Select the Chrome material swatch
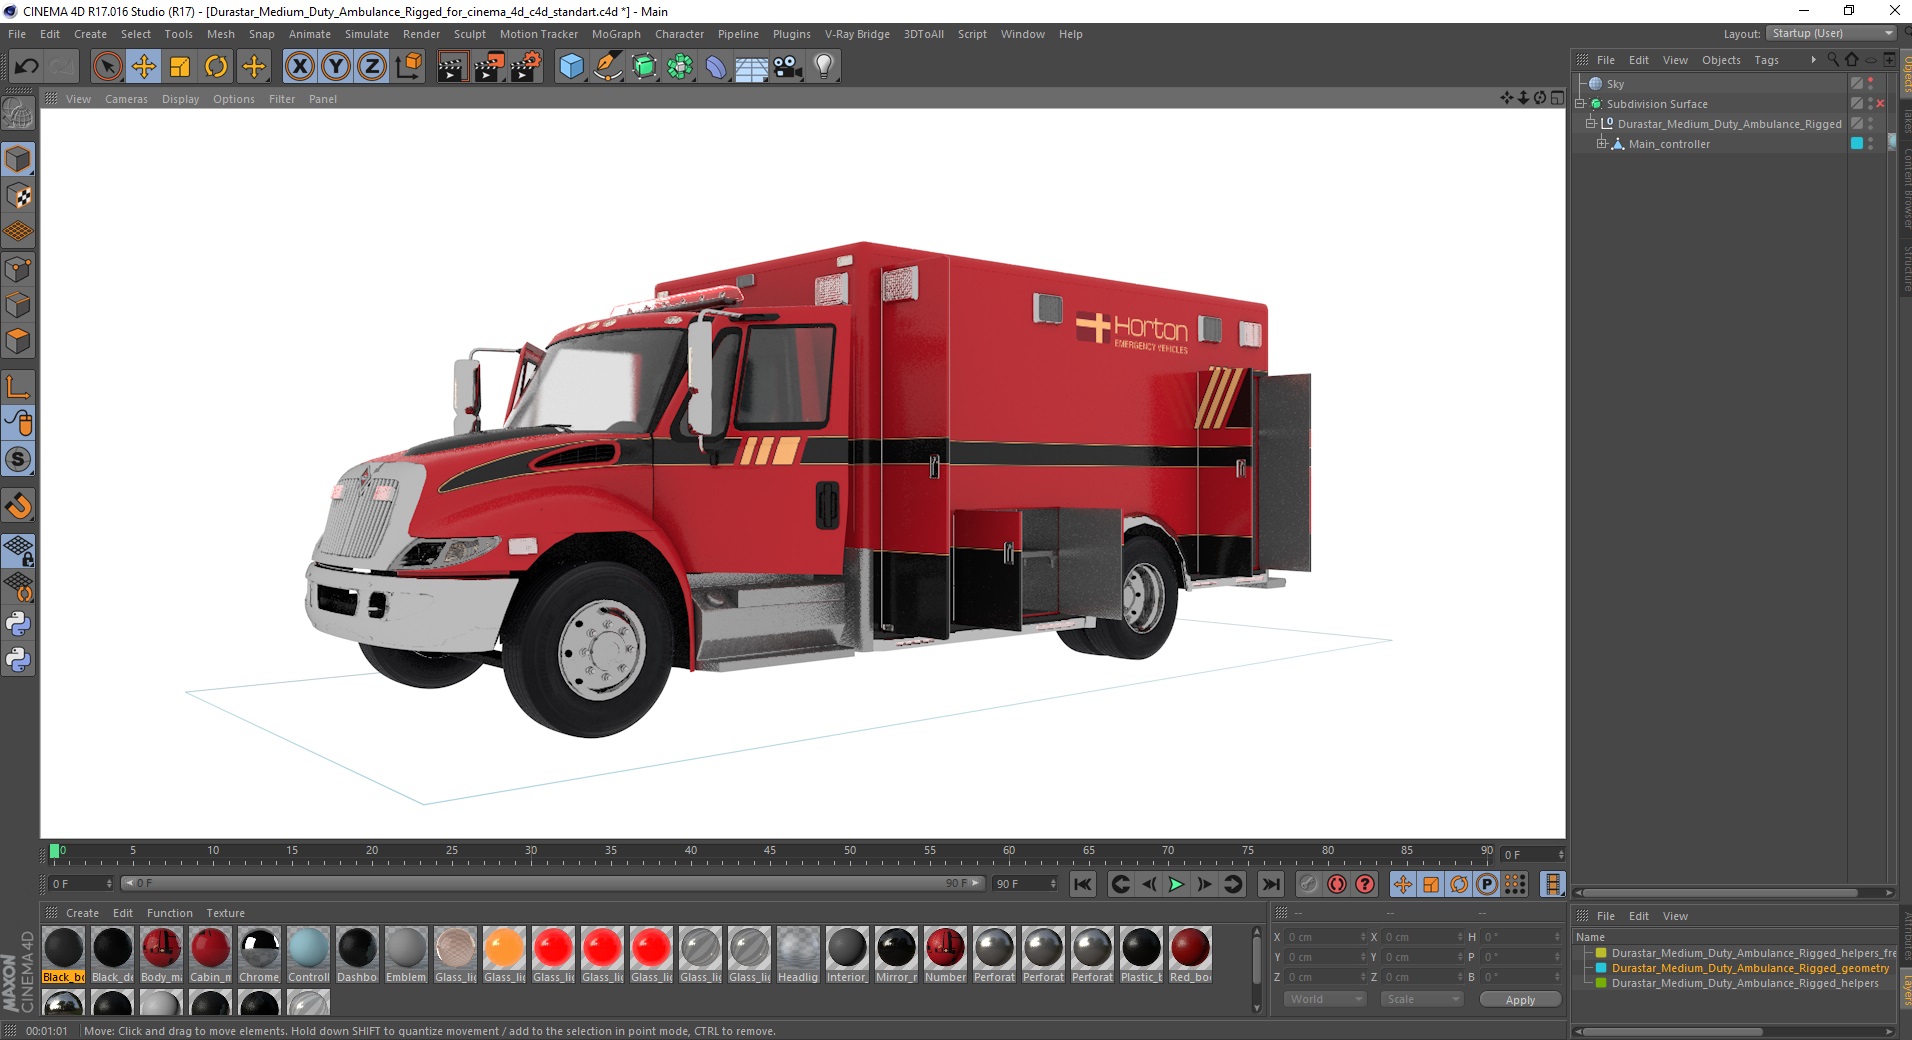This screenshot has width=1912, height=1040. (259, 955)
